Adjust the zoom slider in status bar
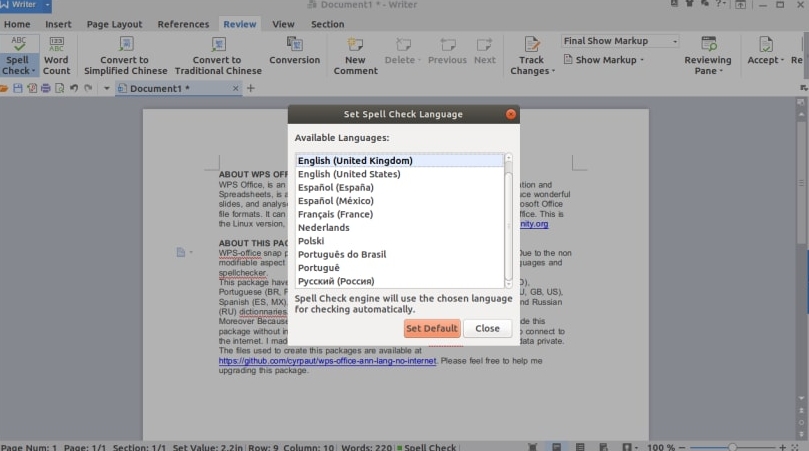The height and width of the screenshot is (451, 809). point(732,446)
